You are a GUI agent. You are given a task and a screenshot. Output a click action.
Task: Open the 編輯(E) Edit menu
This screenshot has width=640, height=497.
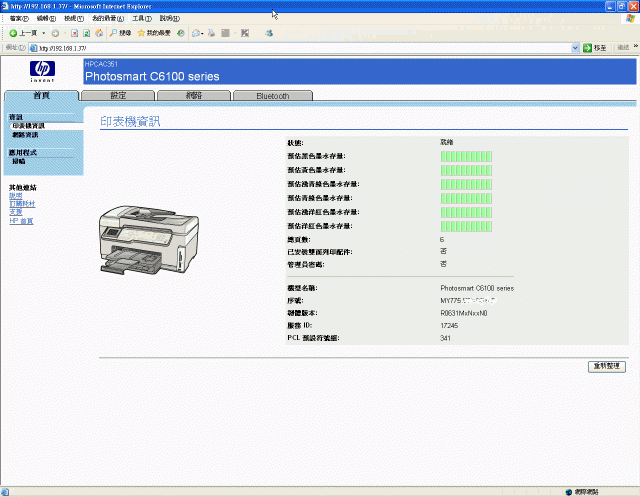(46, 18)
